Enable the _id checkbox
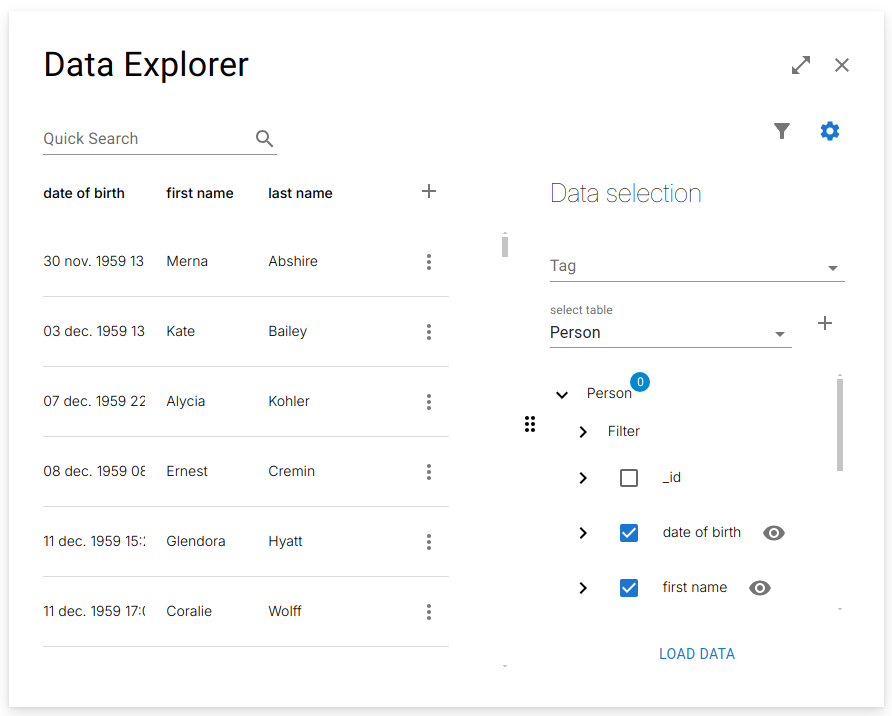 pyautogui.click(x=629, y=478)
